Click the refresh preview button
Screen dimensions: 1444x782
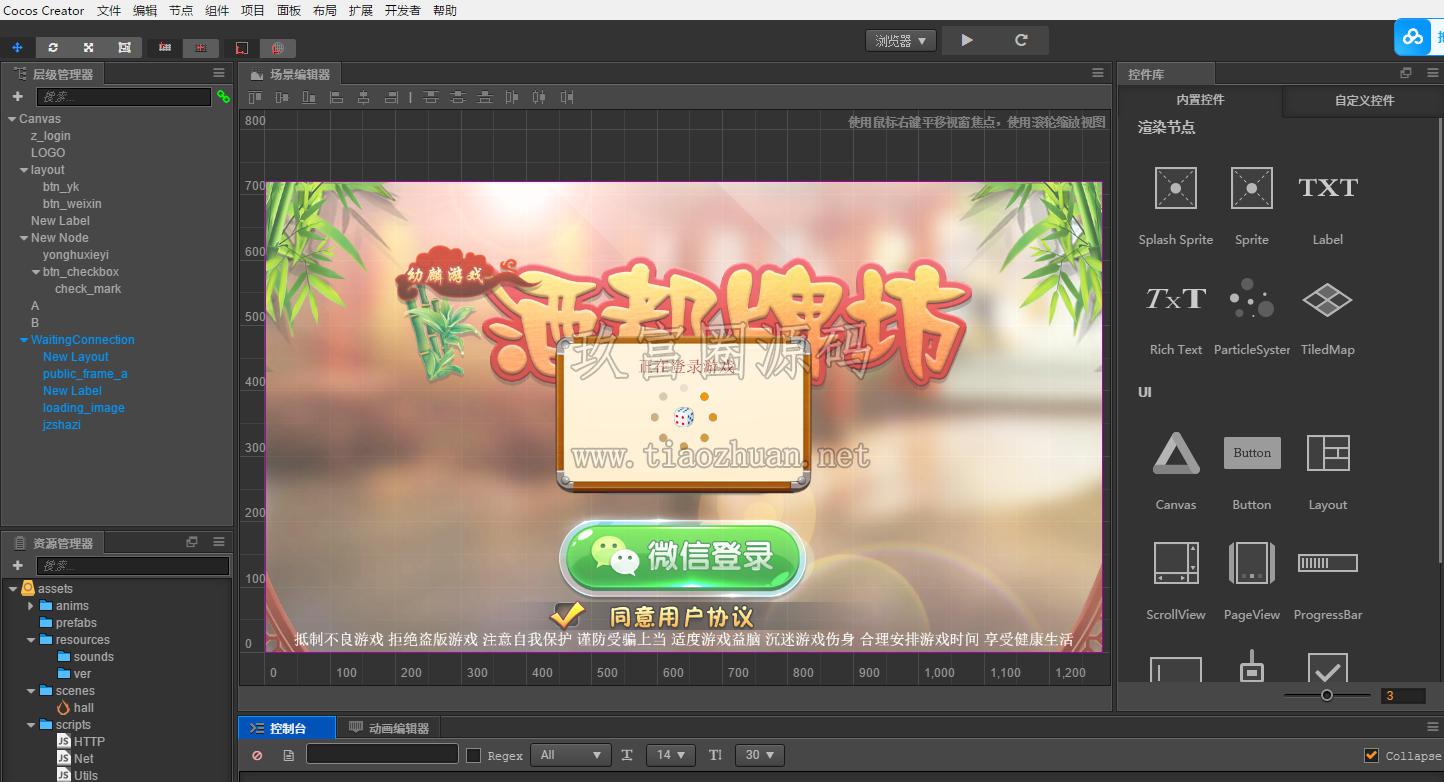[x=1021, y=40]
